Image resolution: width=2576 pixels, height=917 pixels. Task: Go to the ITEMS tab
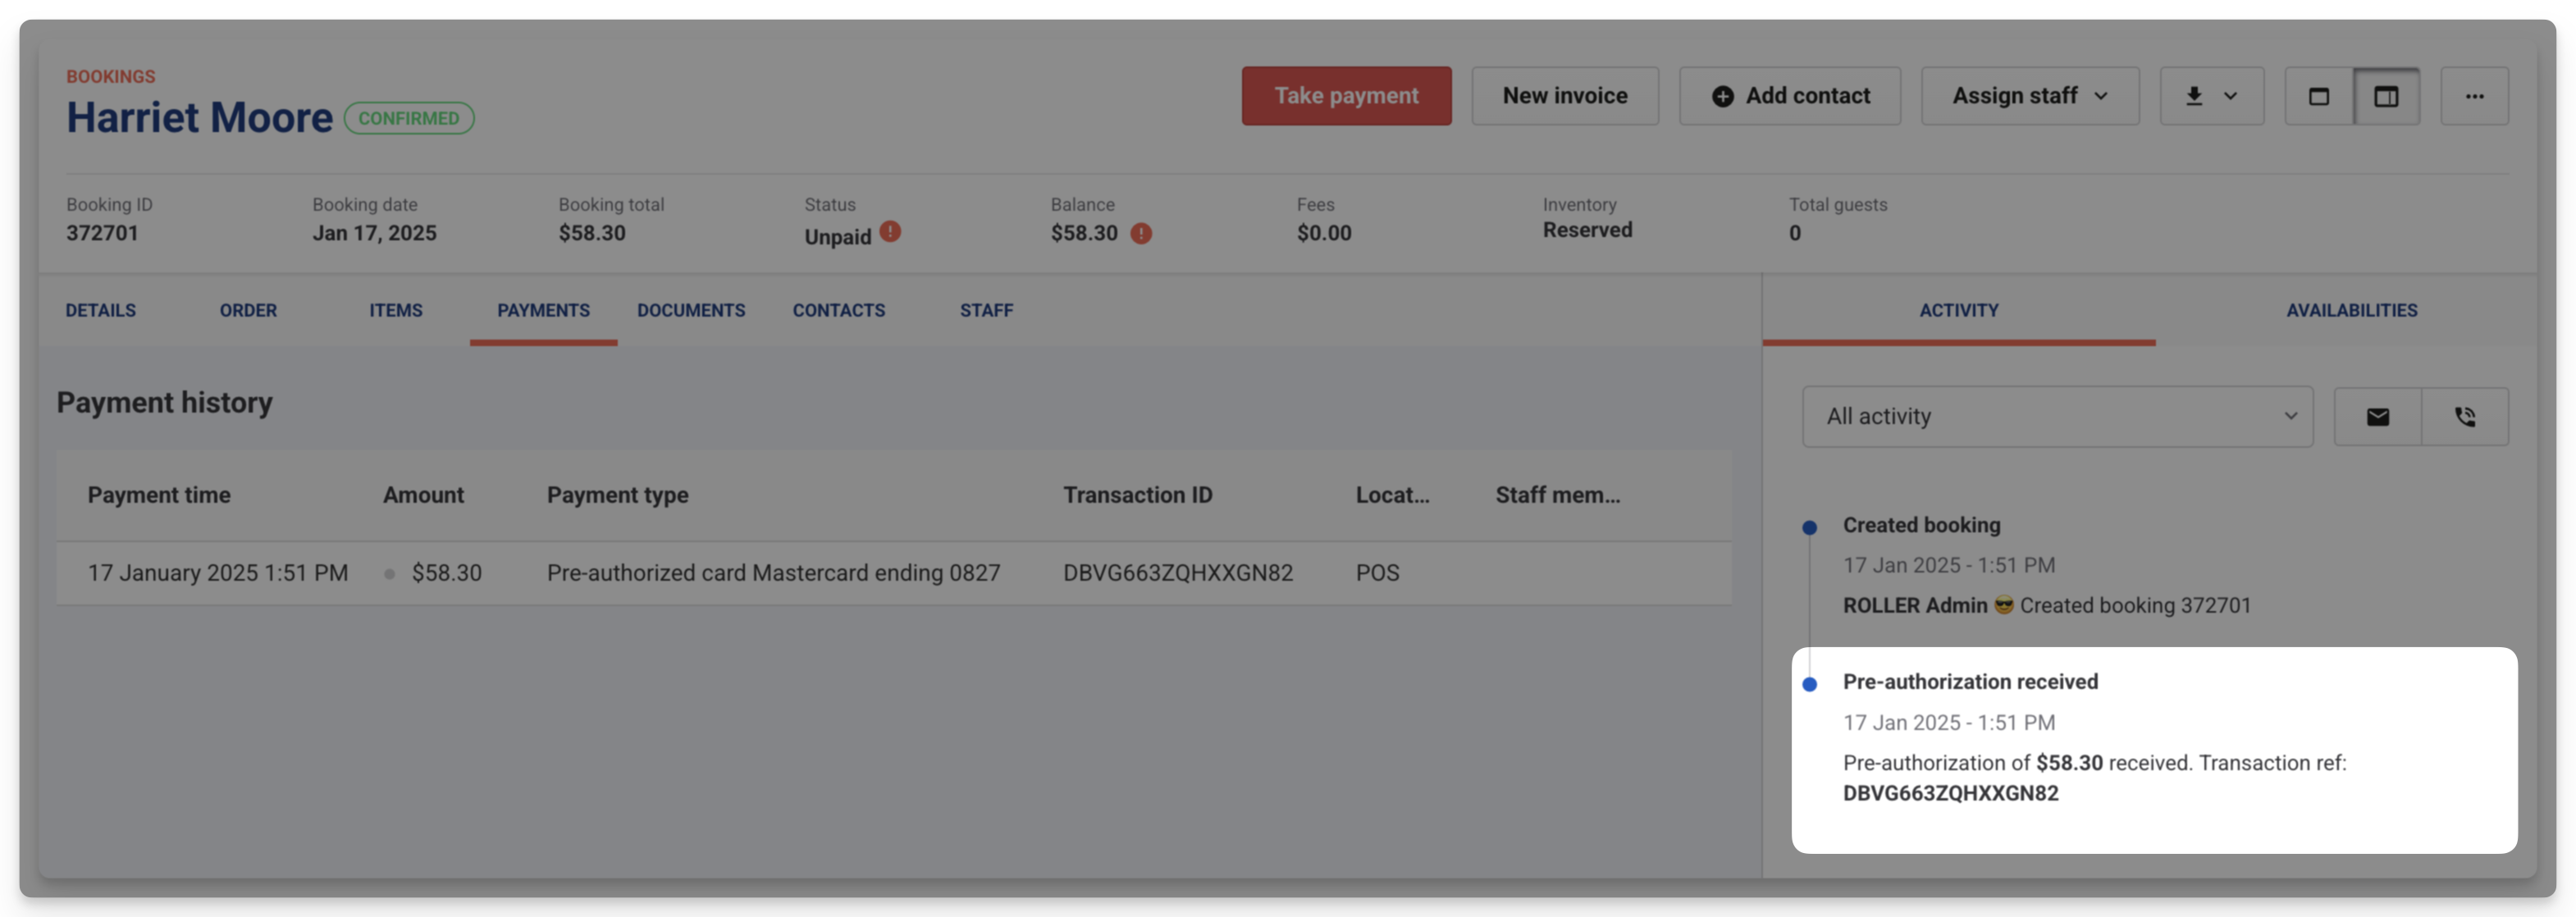[x=396, y=310]
